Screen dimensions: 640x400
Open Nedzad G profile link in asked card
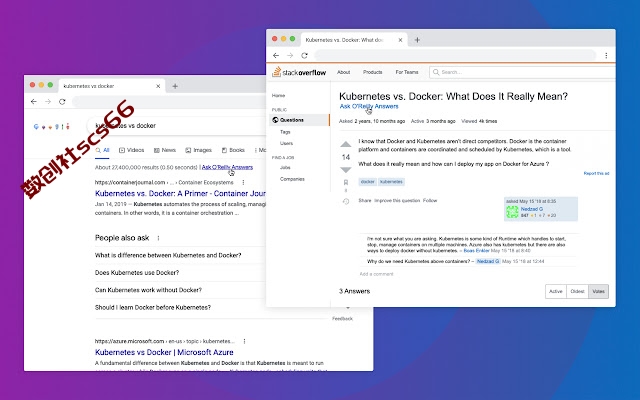tap(531, 209)
